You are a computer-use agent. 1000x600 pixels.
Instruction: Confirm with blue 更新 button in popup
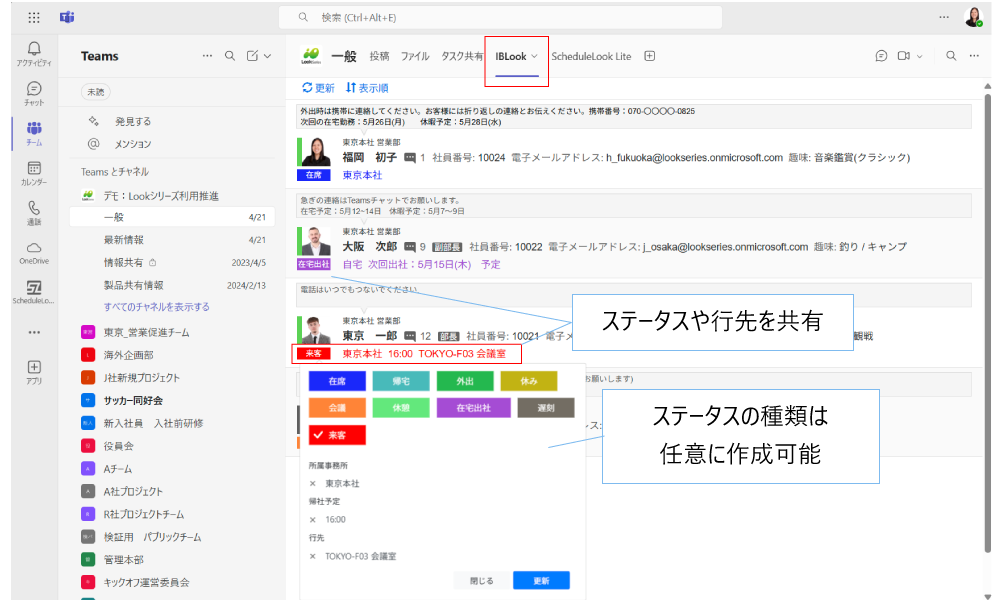(x=541, y=581)
